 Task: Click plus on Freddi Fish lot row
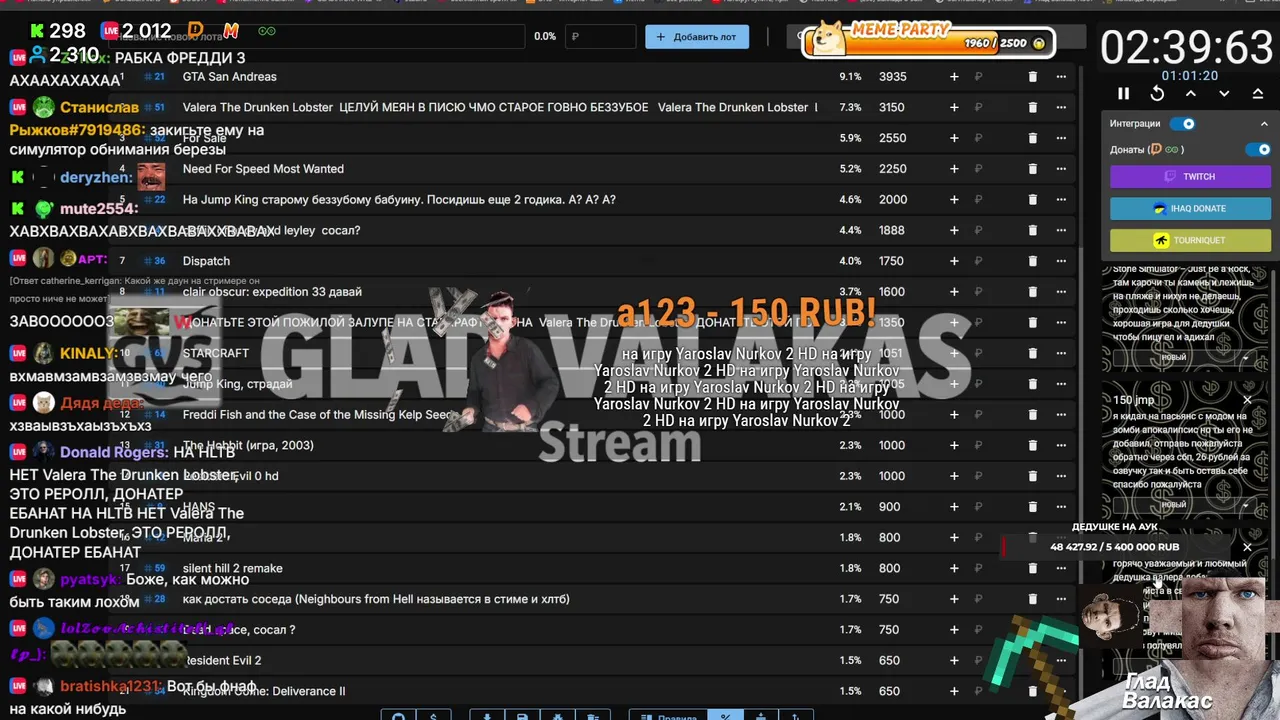pyautogui.click(x=954, y=415)
